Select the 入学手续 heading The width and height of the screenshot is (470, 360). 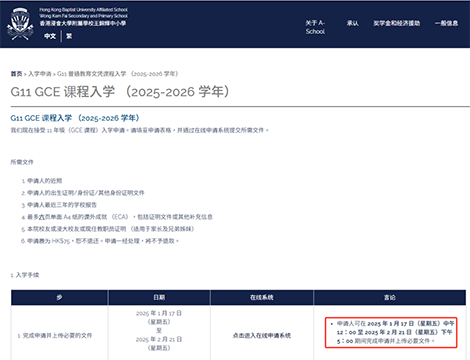coord(25,275)
